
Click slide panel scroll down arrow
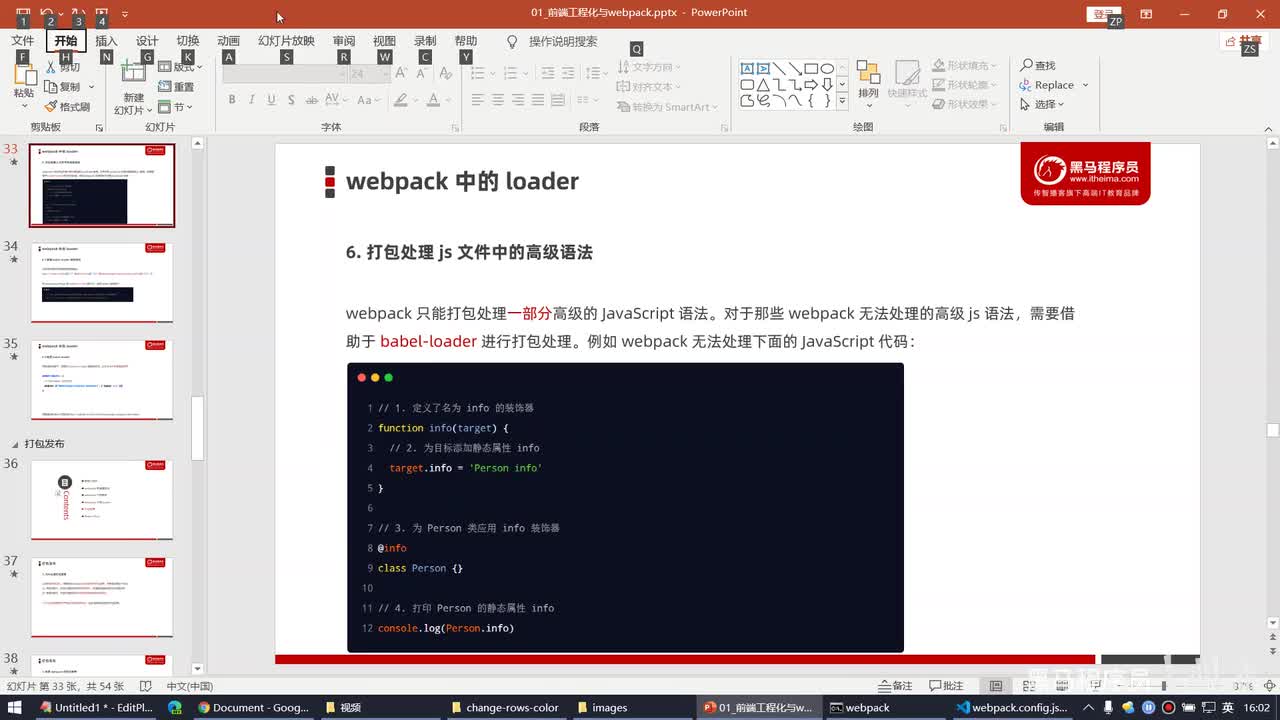[x=197, y=668]
